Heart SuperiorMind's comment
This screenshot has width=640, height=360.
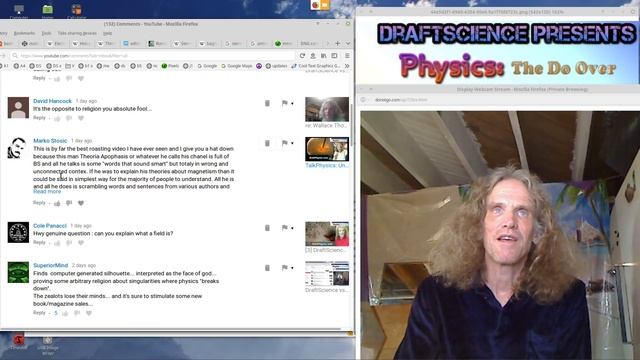click(x=89, y=313)
